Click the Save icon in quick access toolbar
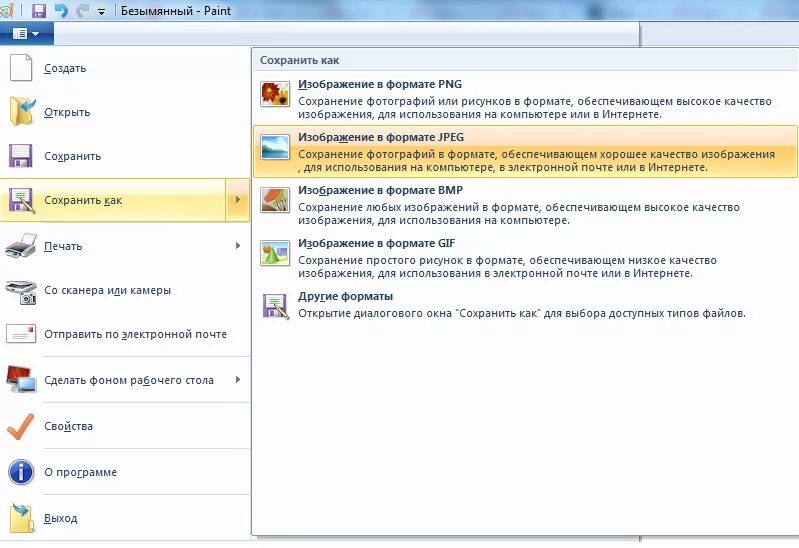 point(39,11)
